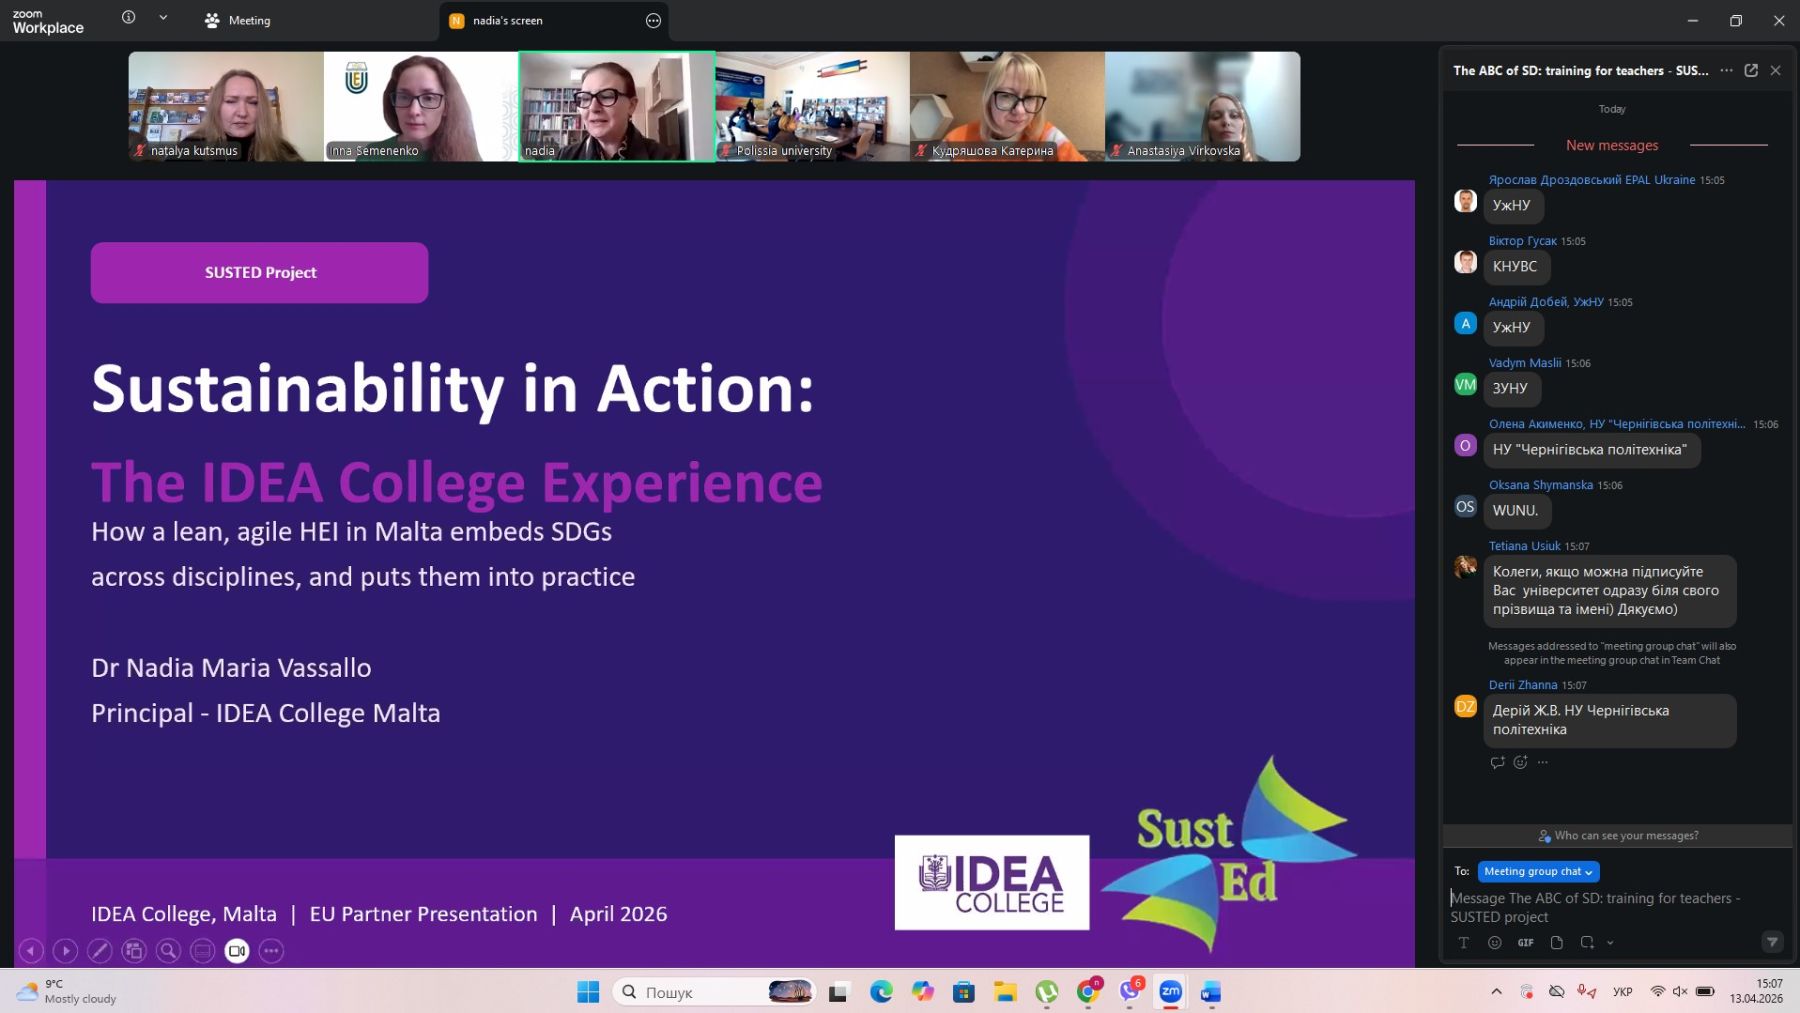Open Microsoft Word from taskbar

tap(1211, 991)
